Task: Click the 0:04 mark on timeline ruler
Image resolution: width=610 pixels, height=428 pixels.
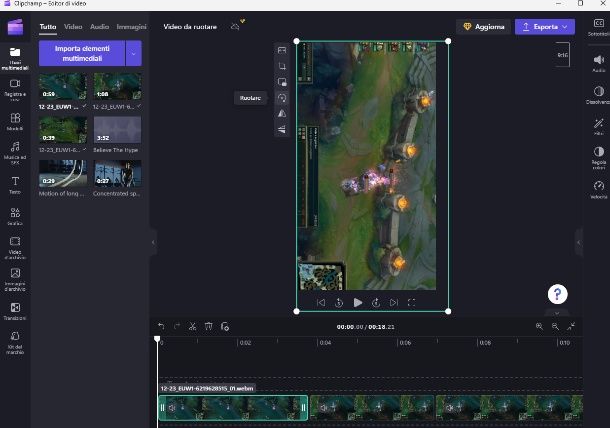Action: pos(325,342)
